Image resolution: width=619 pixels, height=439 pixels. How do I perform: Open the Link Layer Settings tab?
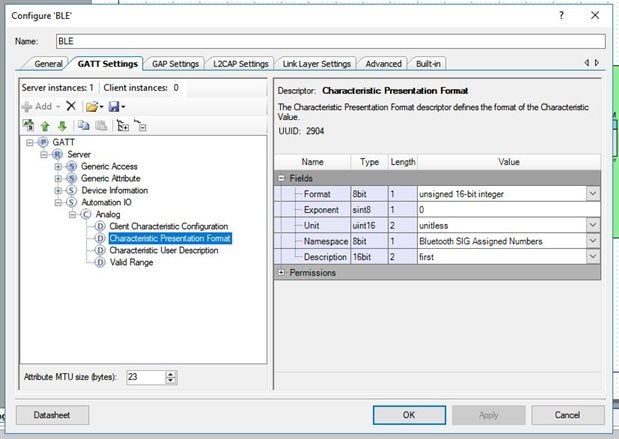pos(316,64)
